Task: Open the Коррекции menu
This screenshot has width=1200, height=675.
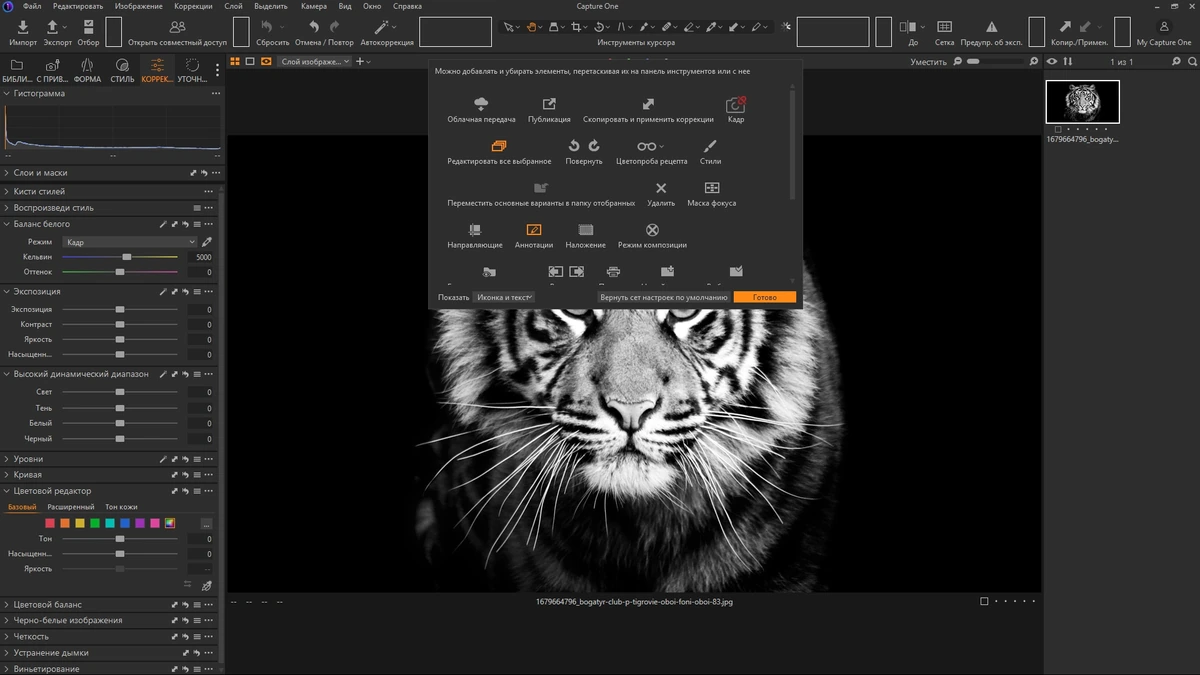Action: [x=193, y=6]
